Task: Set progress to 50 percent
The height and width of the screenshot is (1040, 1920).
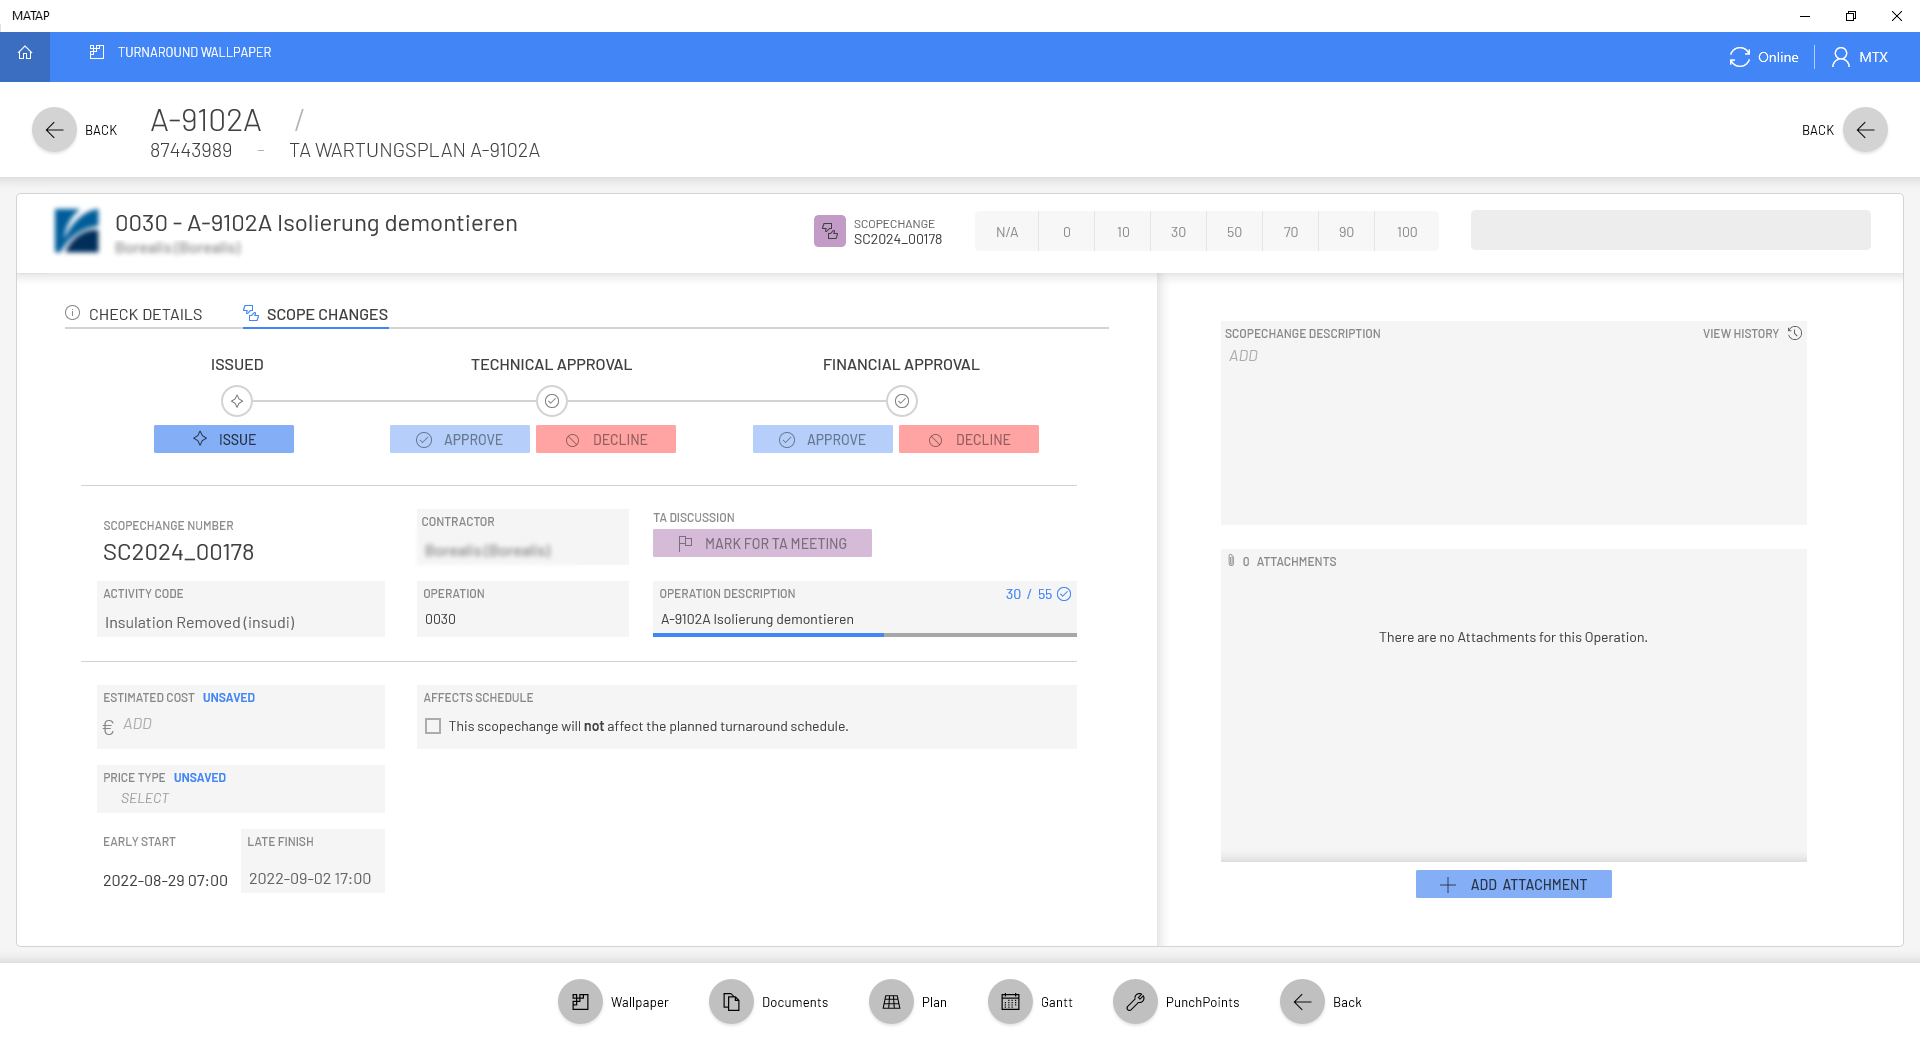Action: [1234, 232]
